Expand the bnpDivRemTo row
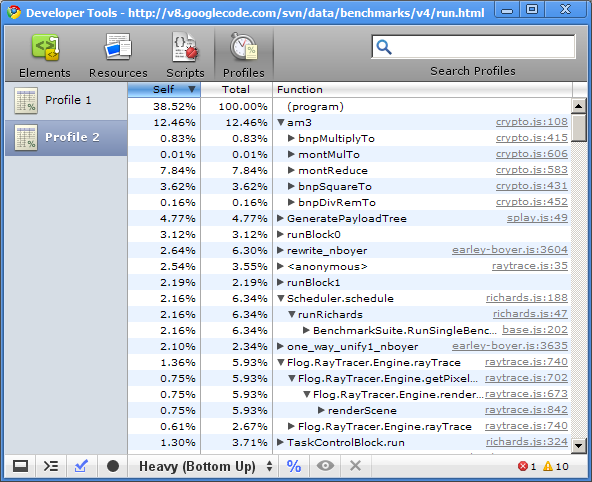This screenshot has width=592, height=482. tap(291, 202)
